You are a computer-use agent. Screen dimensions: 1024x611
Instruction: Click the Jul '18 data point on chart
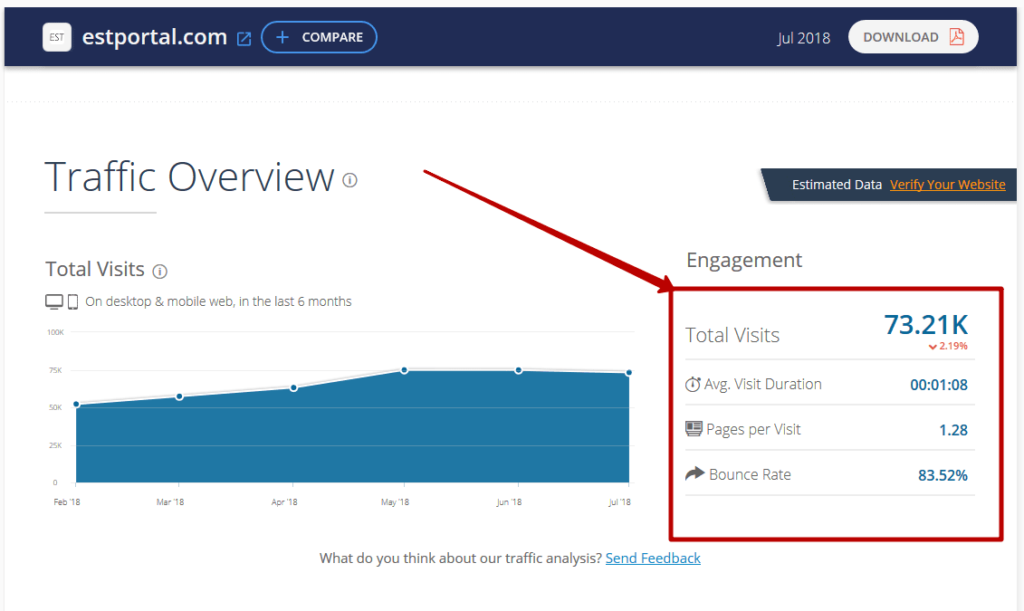[x=629, y=373]
